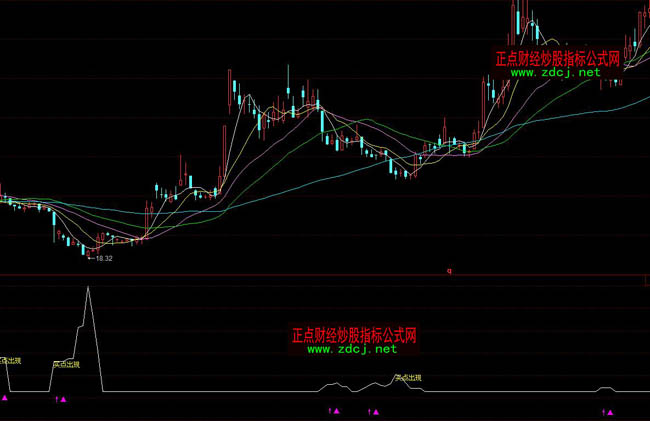Viewport: 650px width, 421px height.
Task: Click the 买点出现 label on the small hump
Action: tap(408, 378)
